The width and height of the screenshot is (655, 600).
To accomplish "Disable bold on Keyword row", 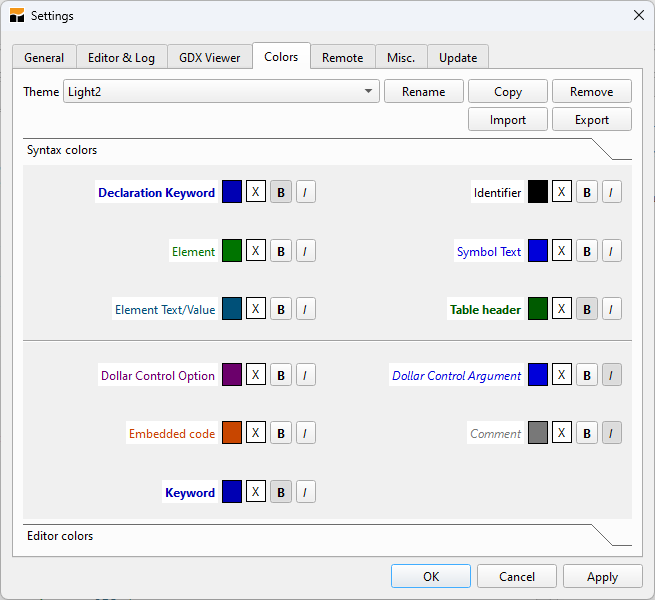I will point(281,492).
